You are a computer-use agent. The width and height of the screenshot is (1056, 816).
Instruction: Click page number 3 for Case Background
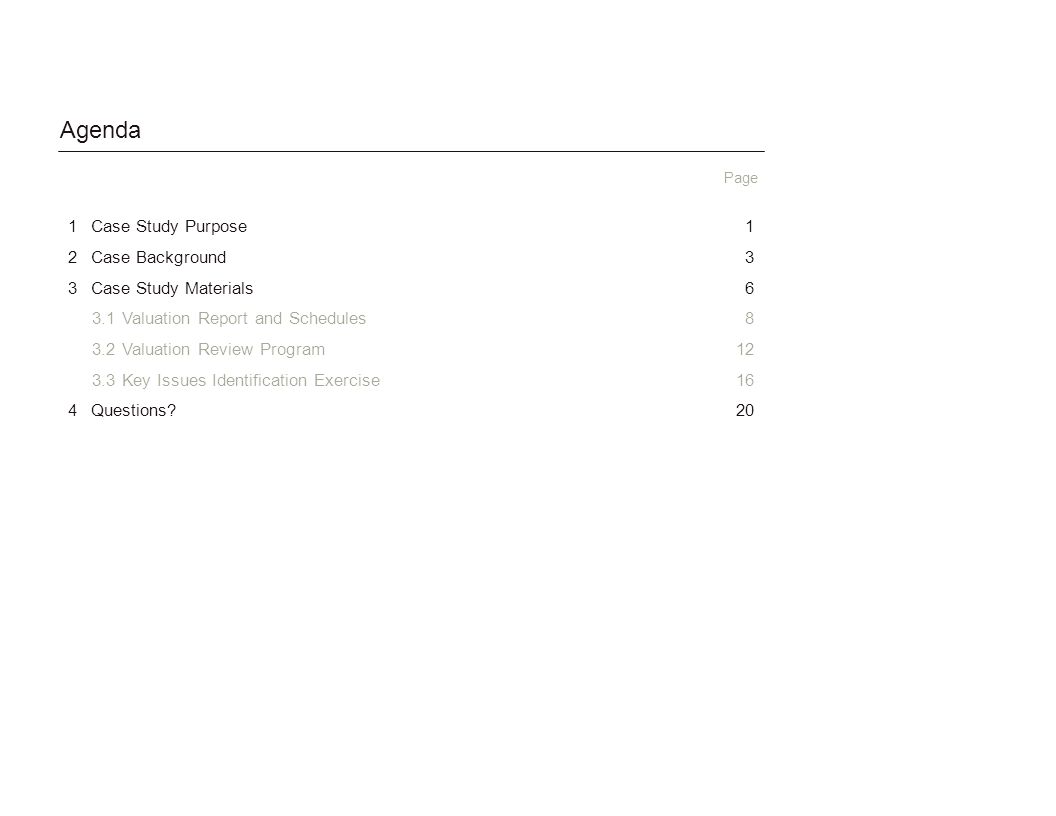point(750,258)
